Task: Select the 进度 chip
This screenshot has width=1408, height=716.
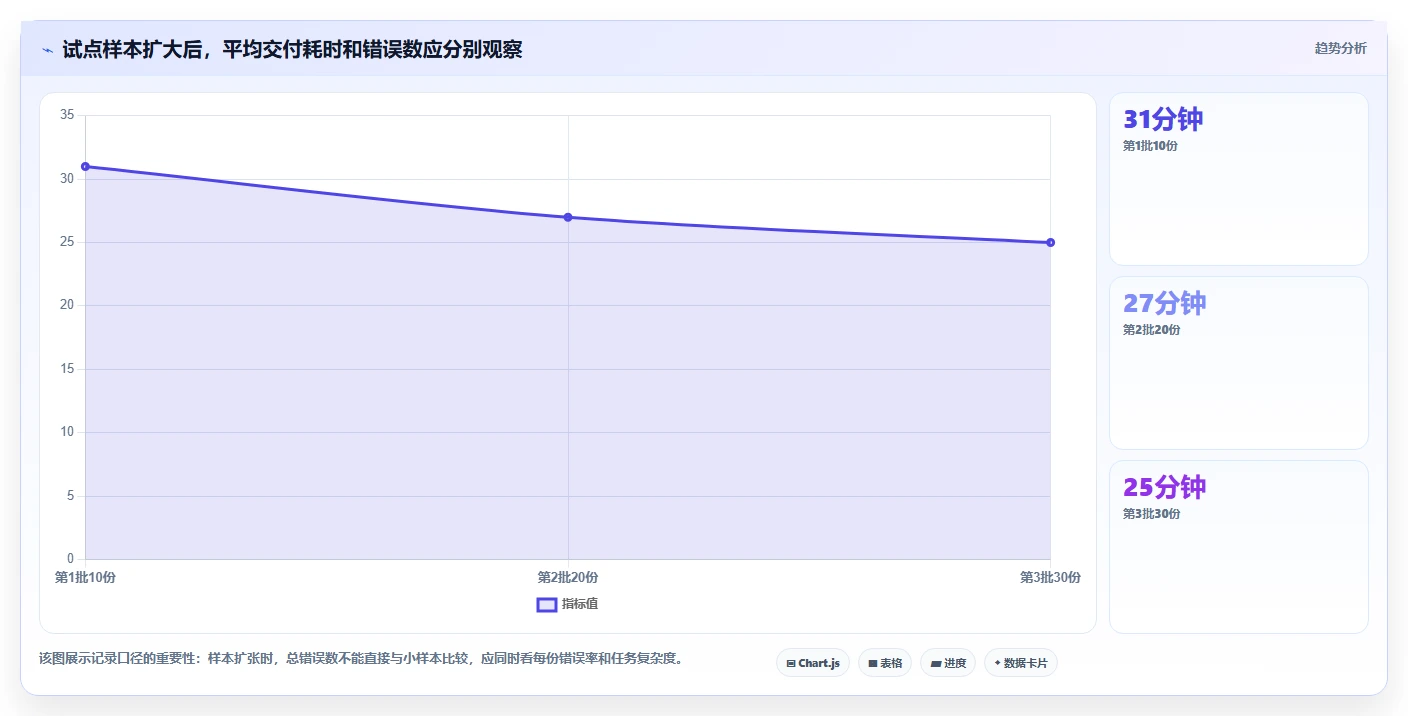Action: [x=948, y=663]
